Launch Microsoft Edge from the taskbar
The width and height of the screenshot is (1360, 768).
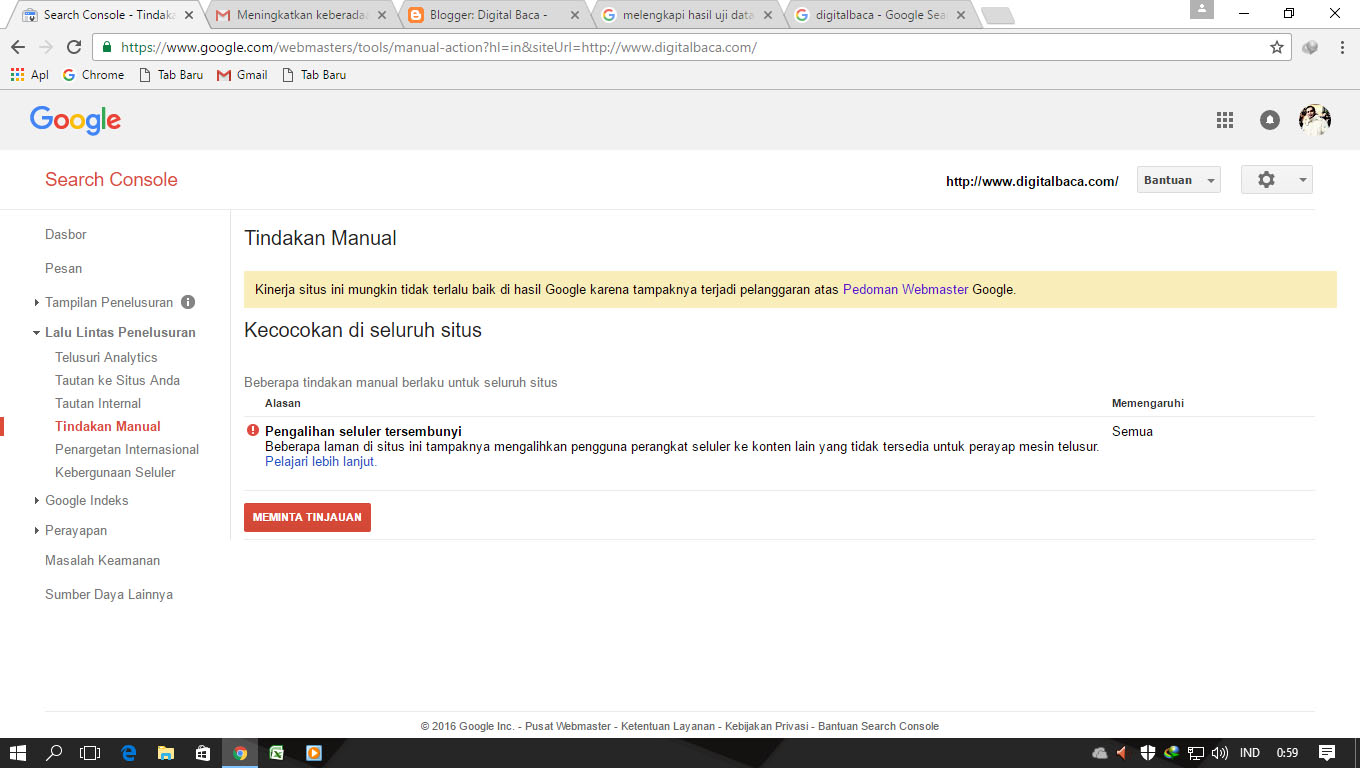click(128, 753)
